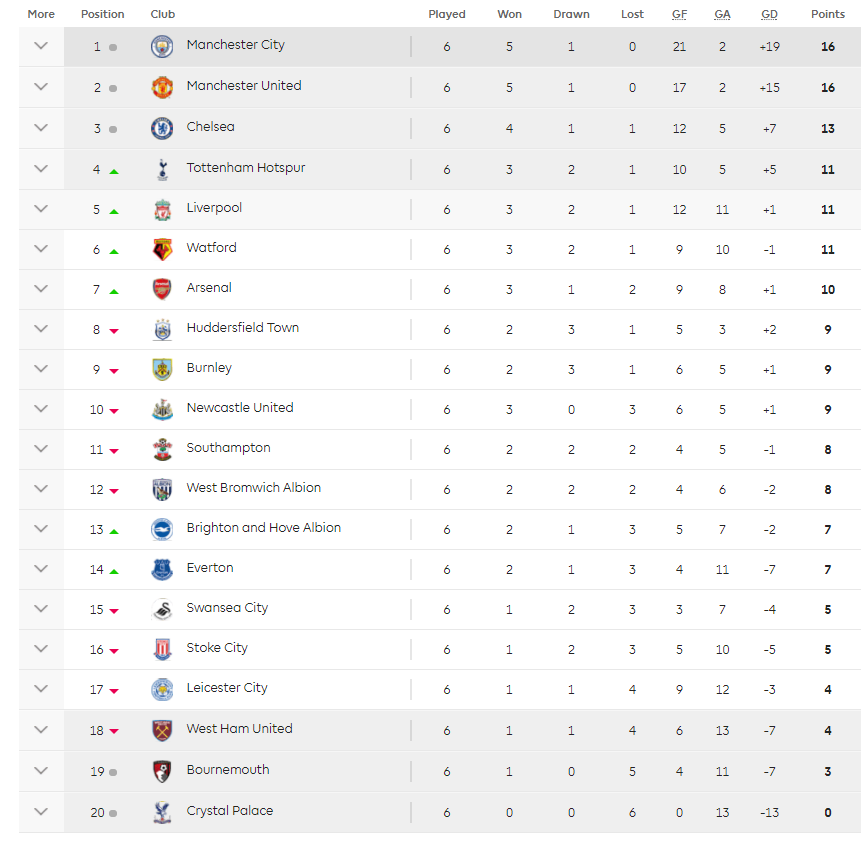Click the Chelsea club badge
861x844 pixels.
(x=162, y=128)
